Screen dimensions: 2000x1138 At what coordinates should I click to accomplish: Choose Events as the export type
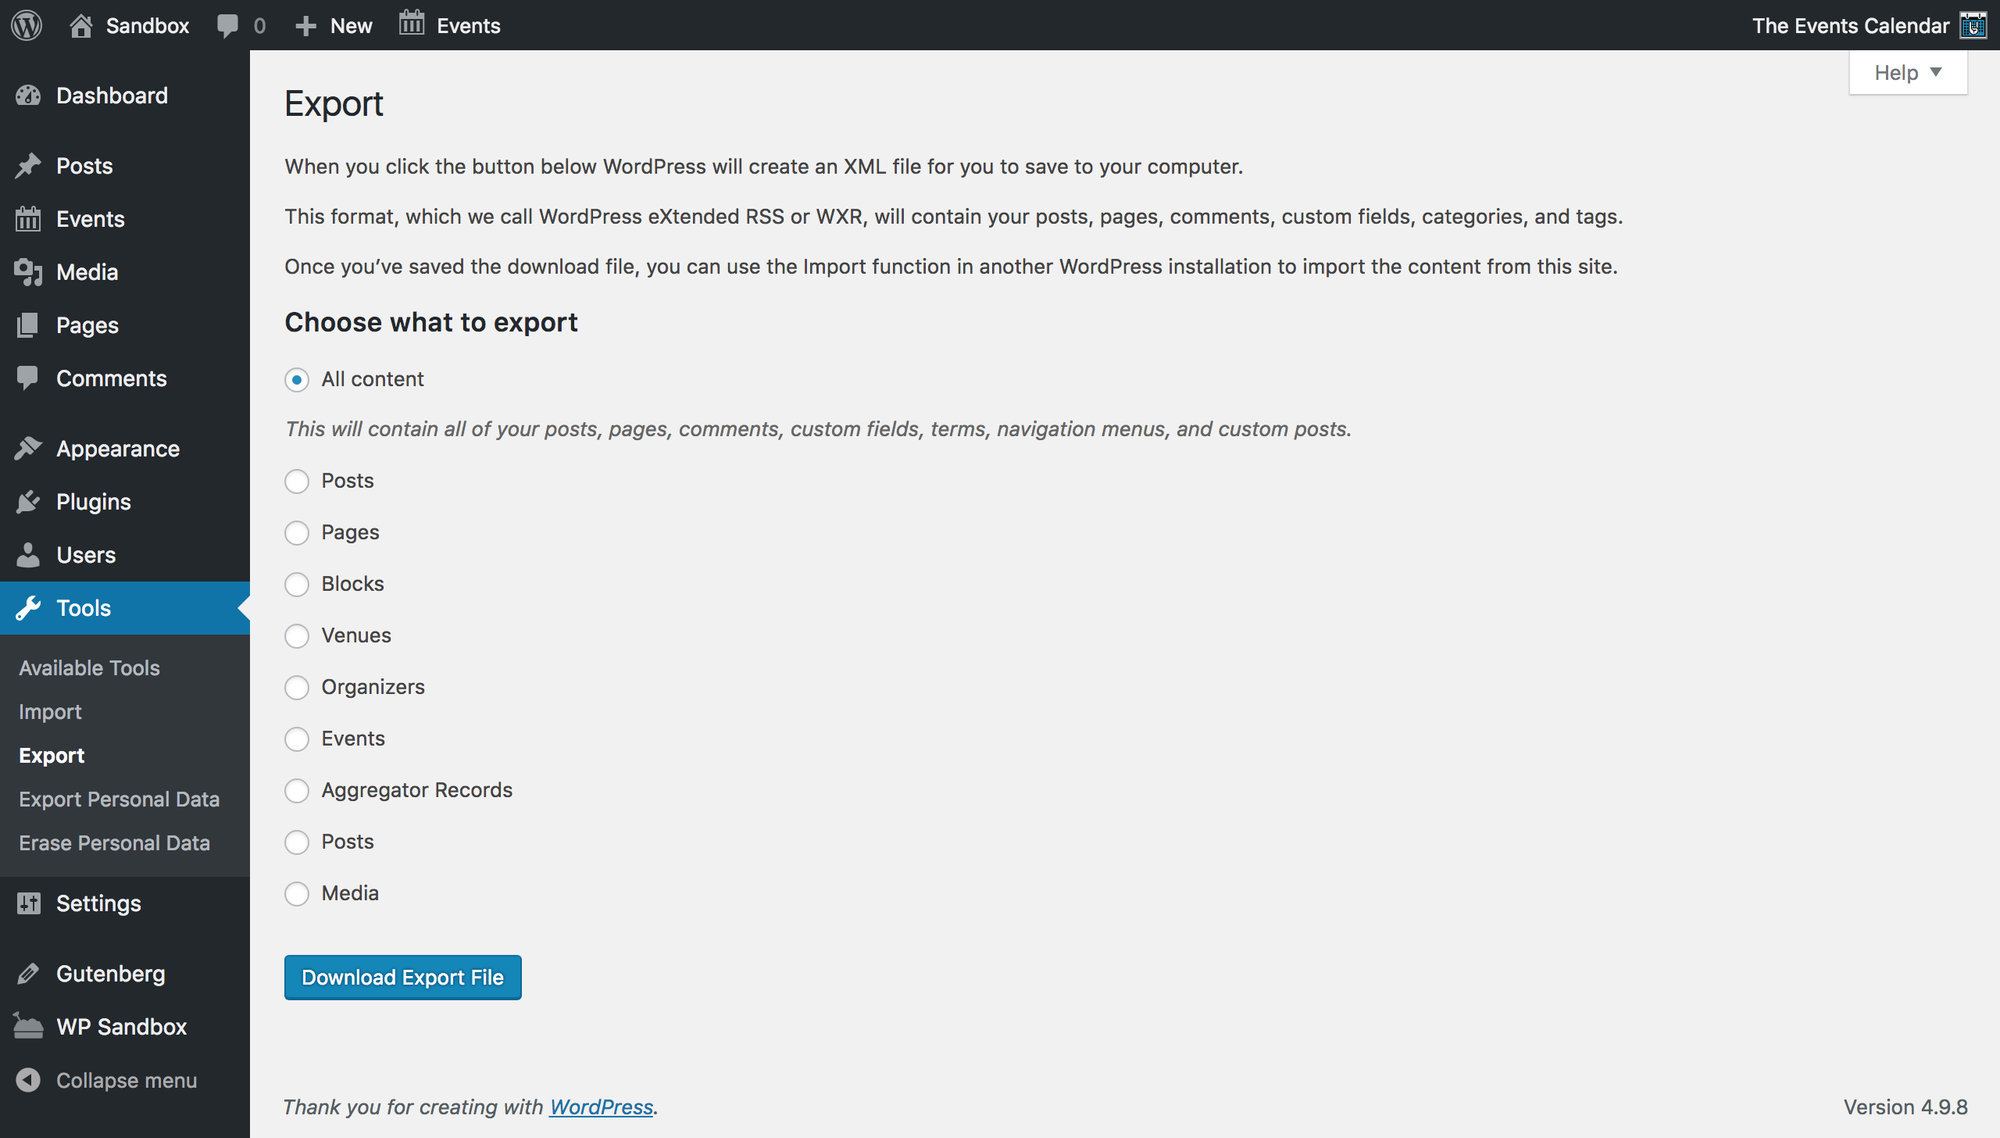[297, 739]
